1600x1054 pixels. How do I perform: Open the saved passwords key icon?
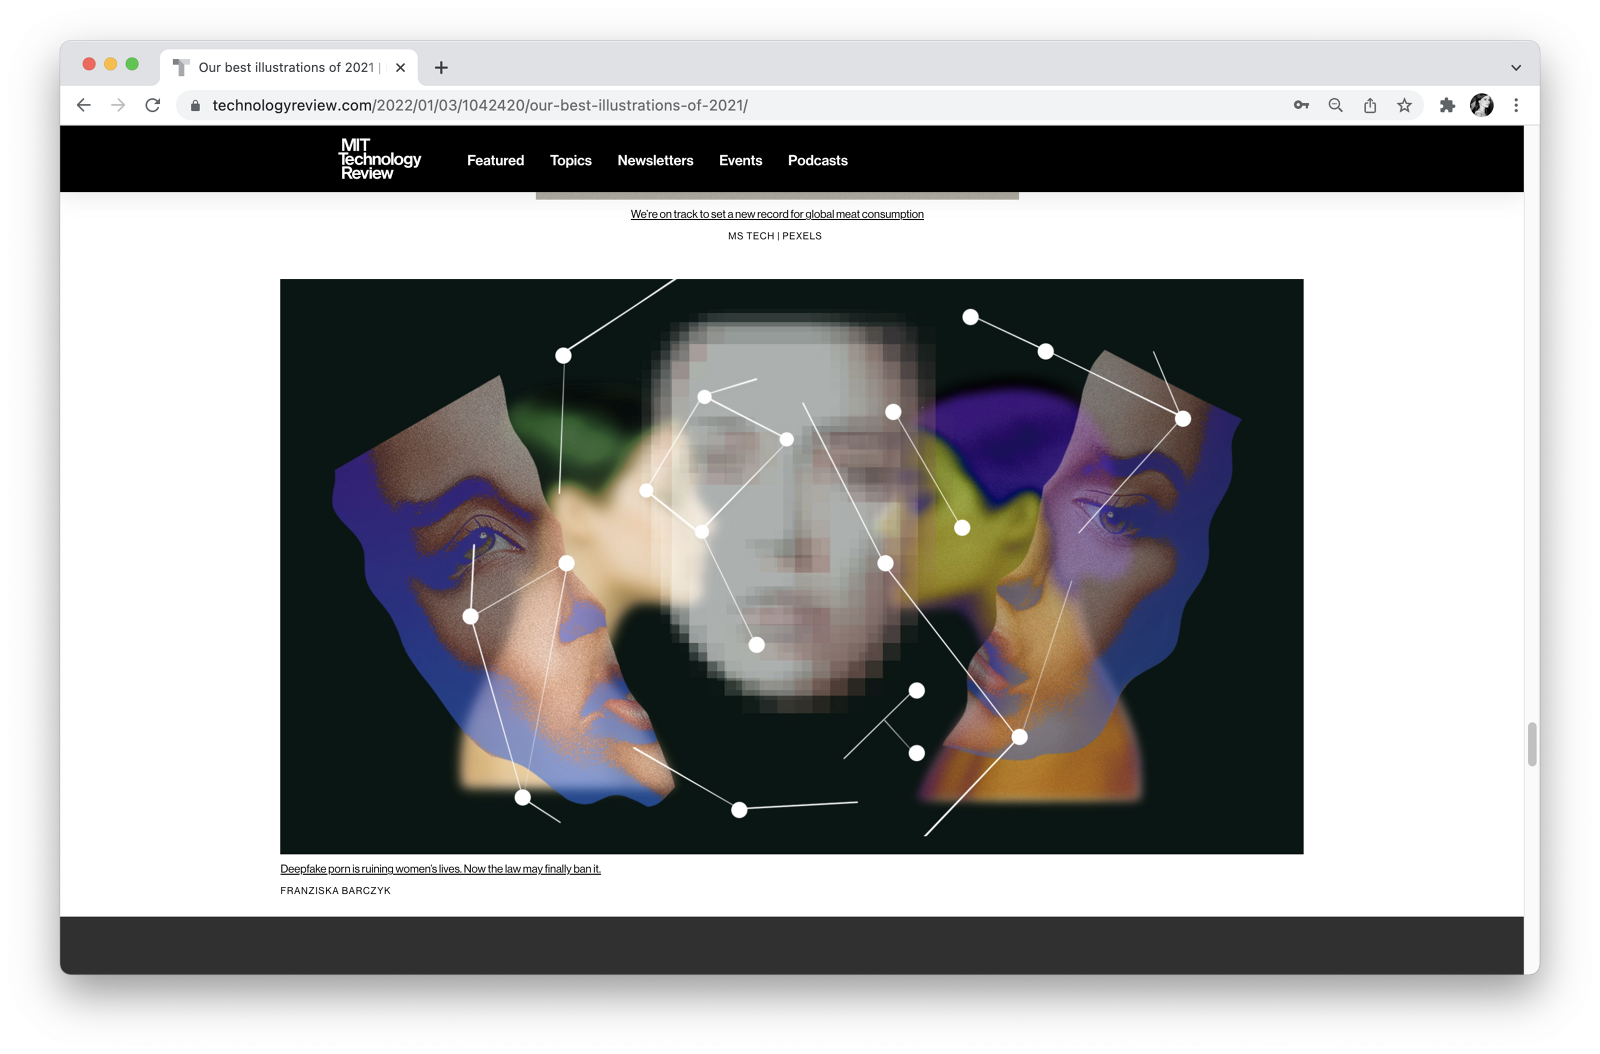1301,105
